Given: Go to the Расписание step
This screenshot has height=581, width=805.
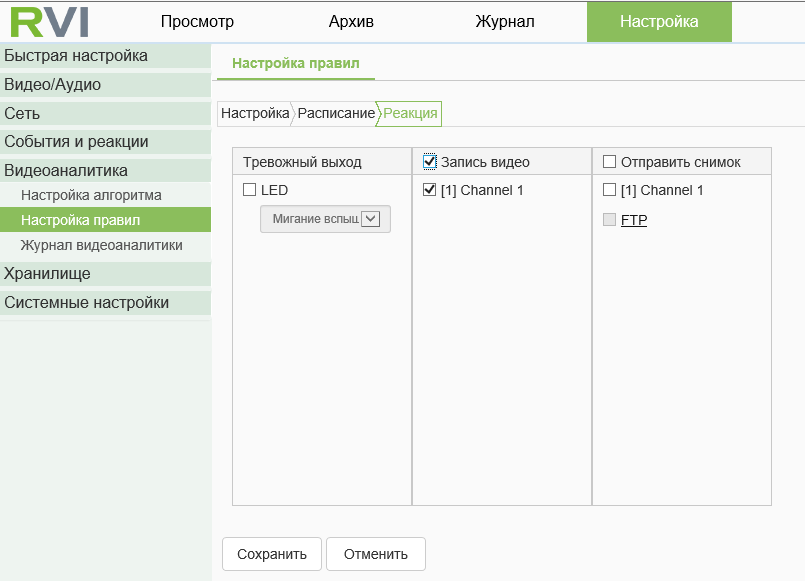Looking at the screenshot, I should point(336,113).
